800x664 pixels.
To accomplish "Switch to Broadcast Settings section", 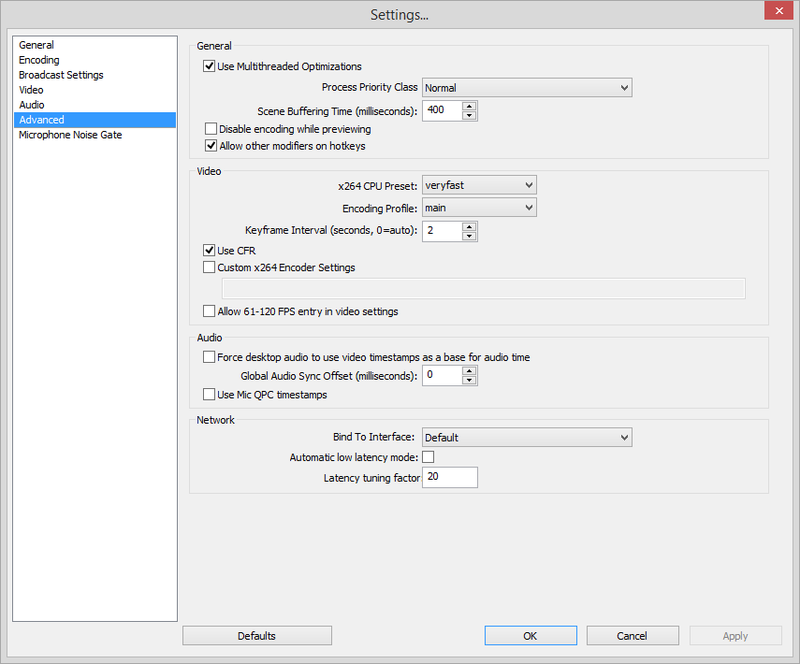I will (61, 75).
